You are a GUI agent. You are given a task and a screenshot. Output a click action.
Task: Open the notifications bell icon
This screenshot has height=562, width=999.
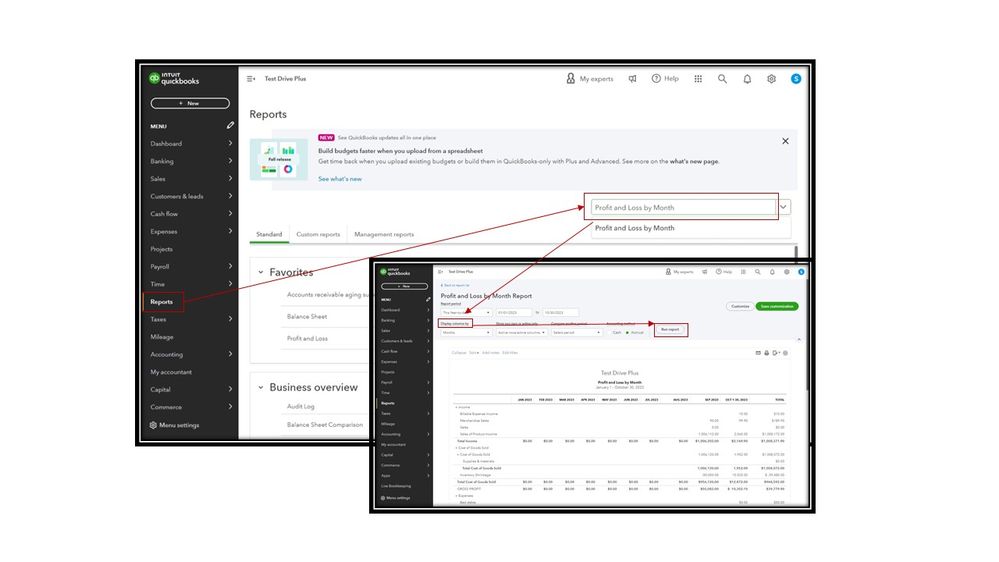(x=747, y=79)
